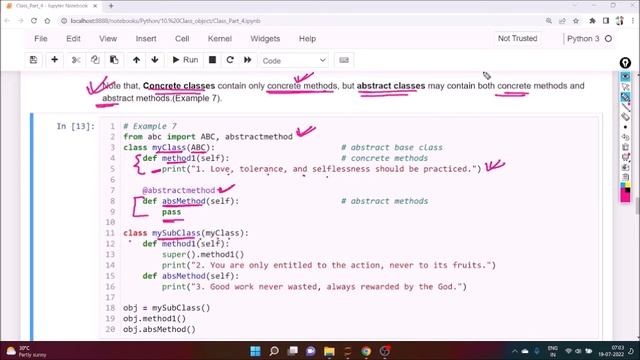Image resolution: width=640 pixels, height=360 pixels.
Task: Click code line 'obj = mySubClass()'
Action: click(167, 308)
